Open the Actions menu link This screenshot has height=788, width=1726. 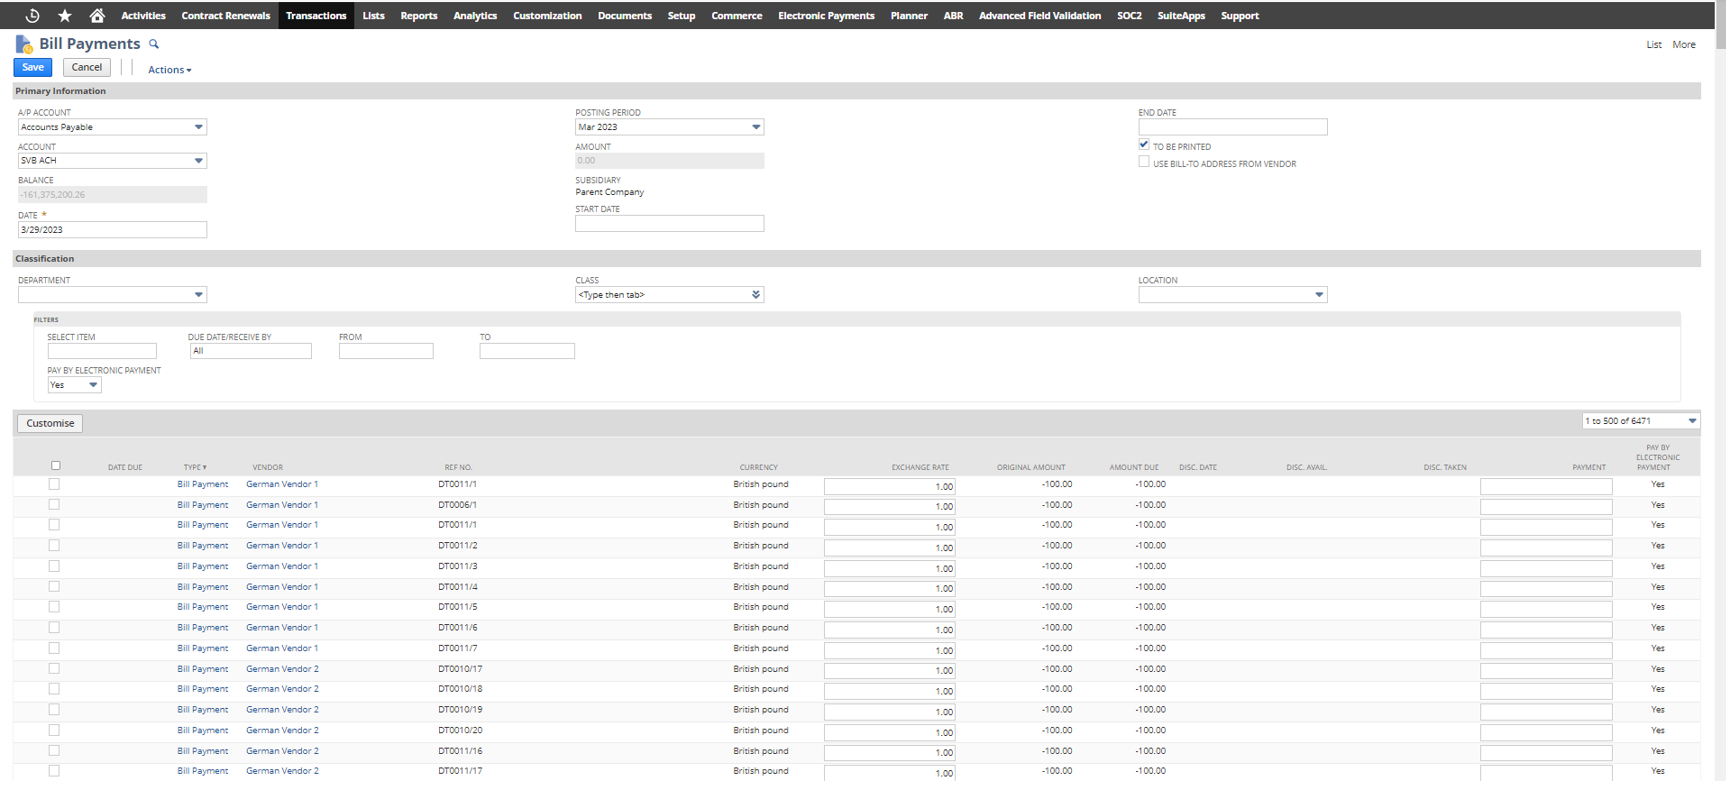169,70
